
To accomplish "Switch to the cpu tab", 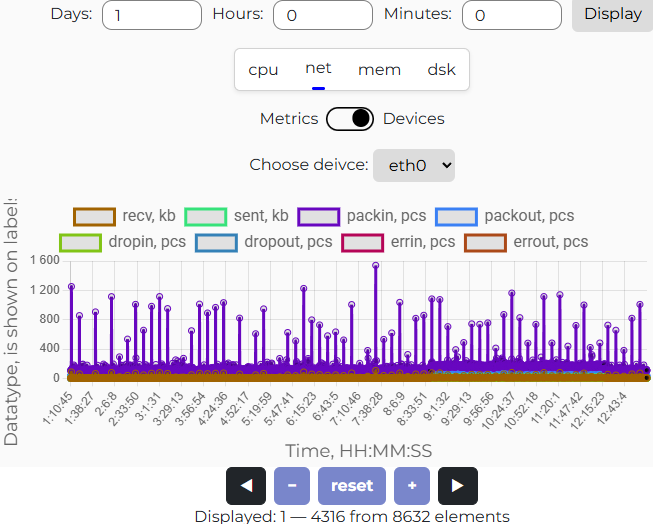I will coord(264,70).
